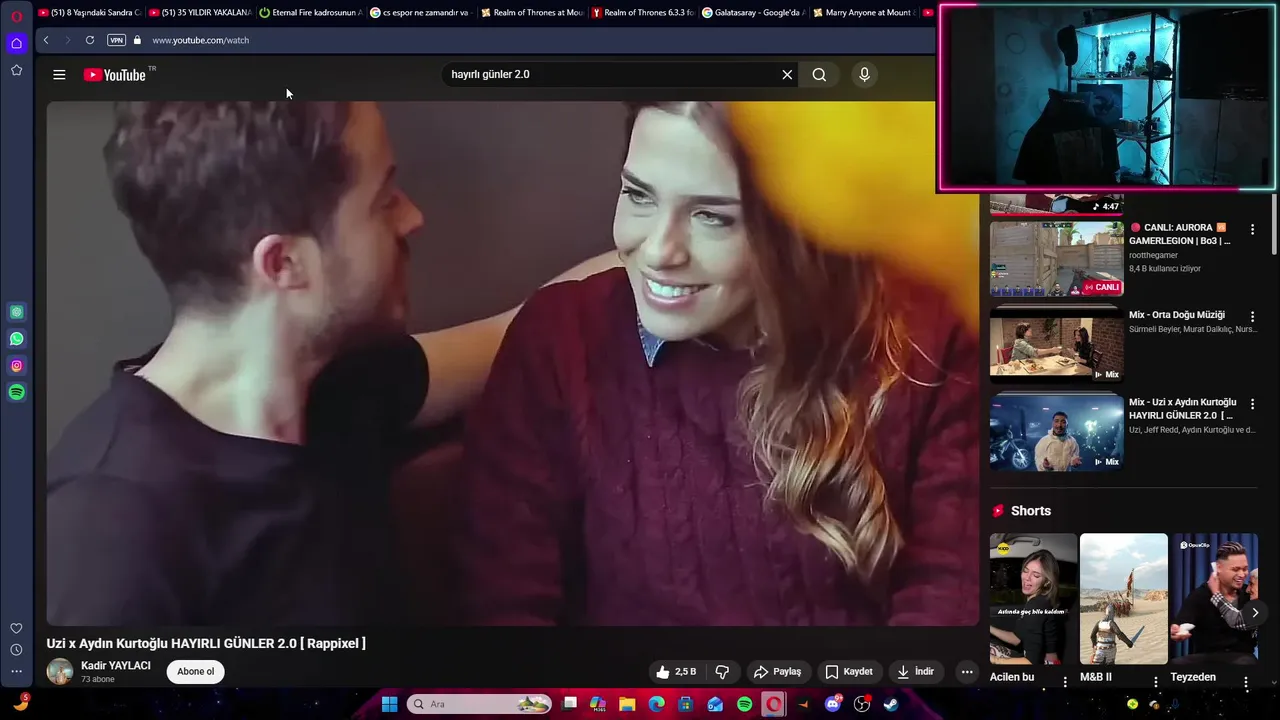Open Opera sidebar bookmarks star

pyautogui.click(x=16, y=70)
